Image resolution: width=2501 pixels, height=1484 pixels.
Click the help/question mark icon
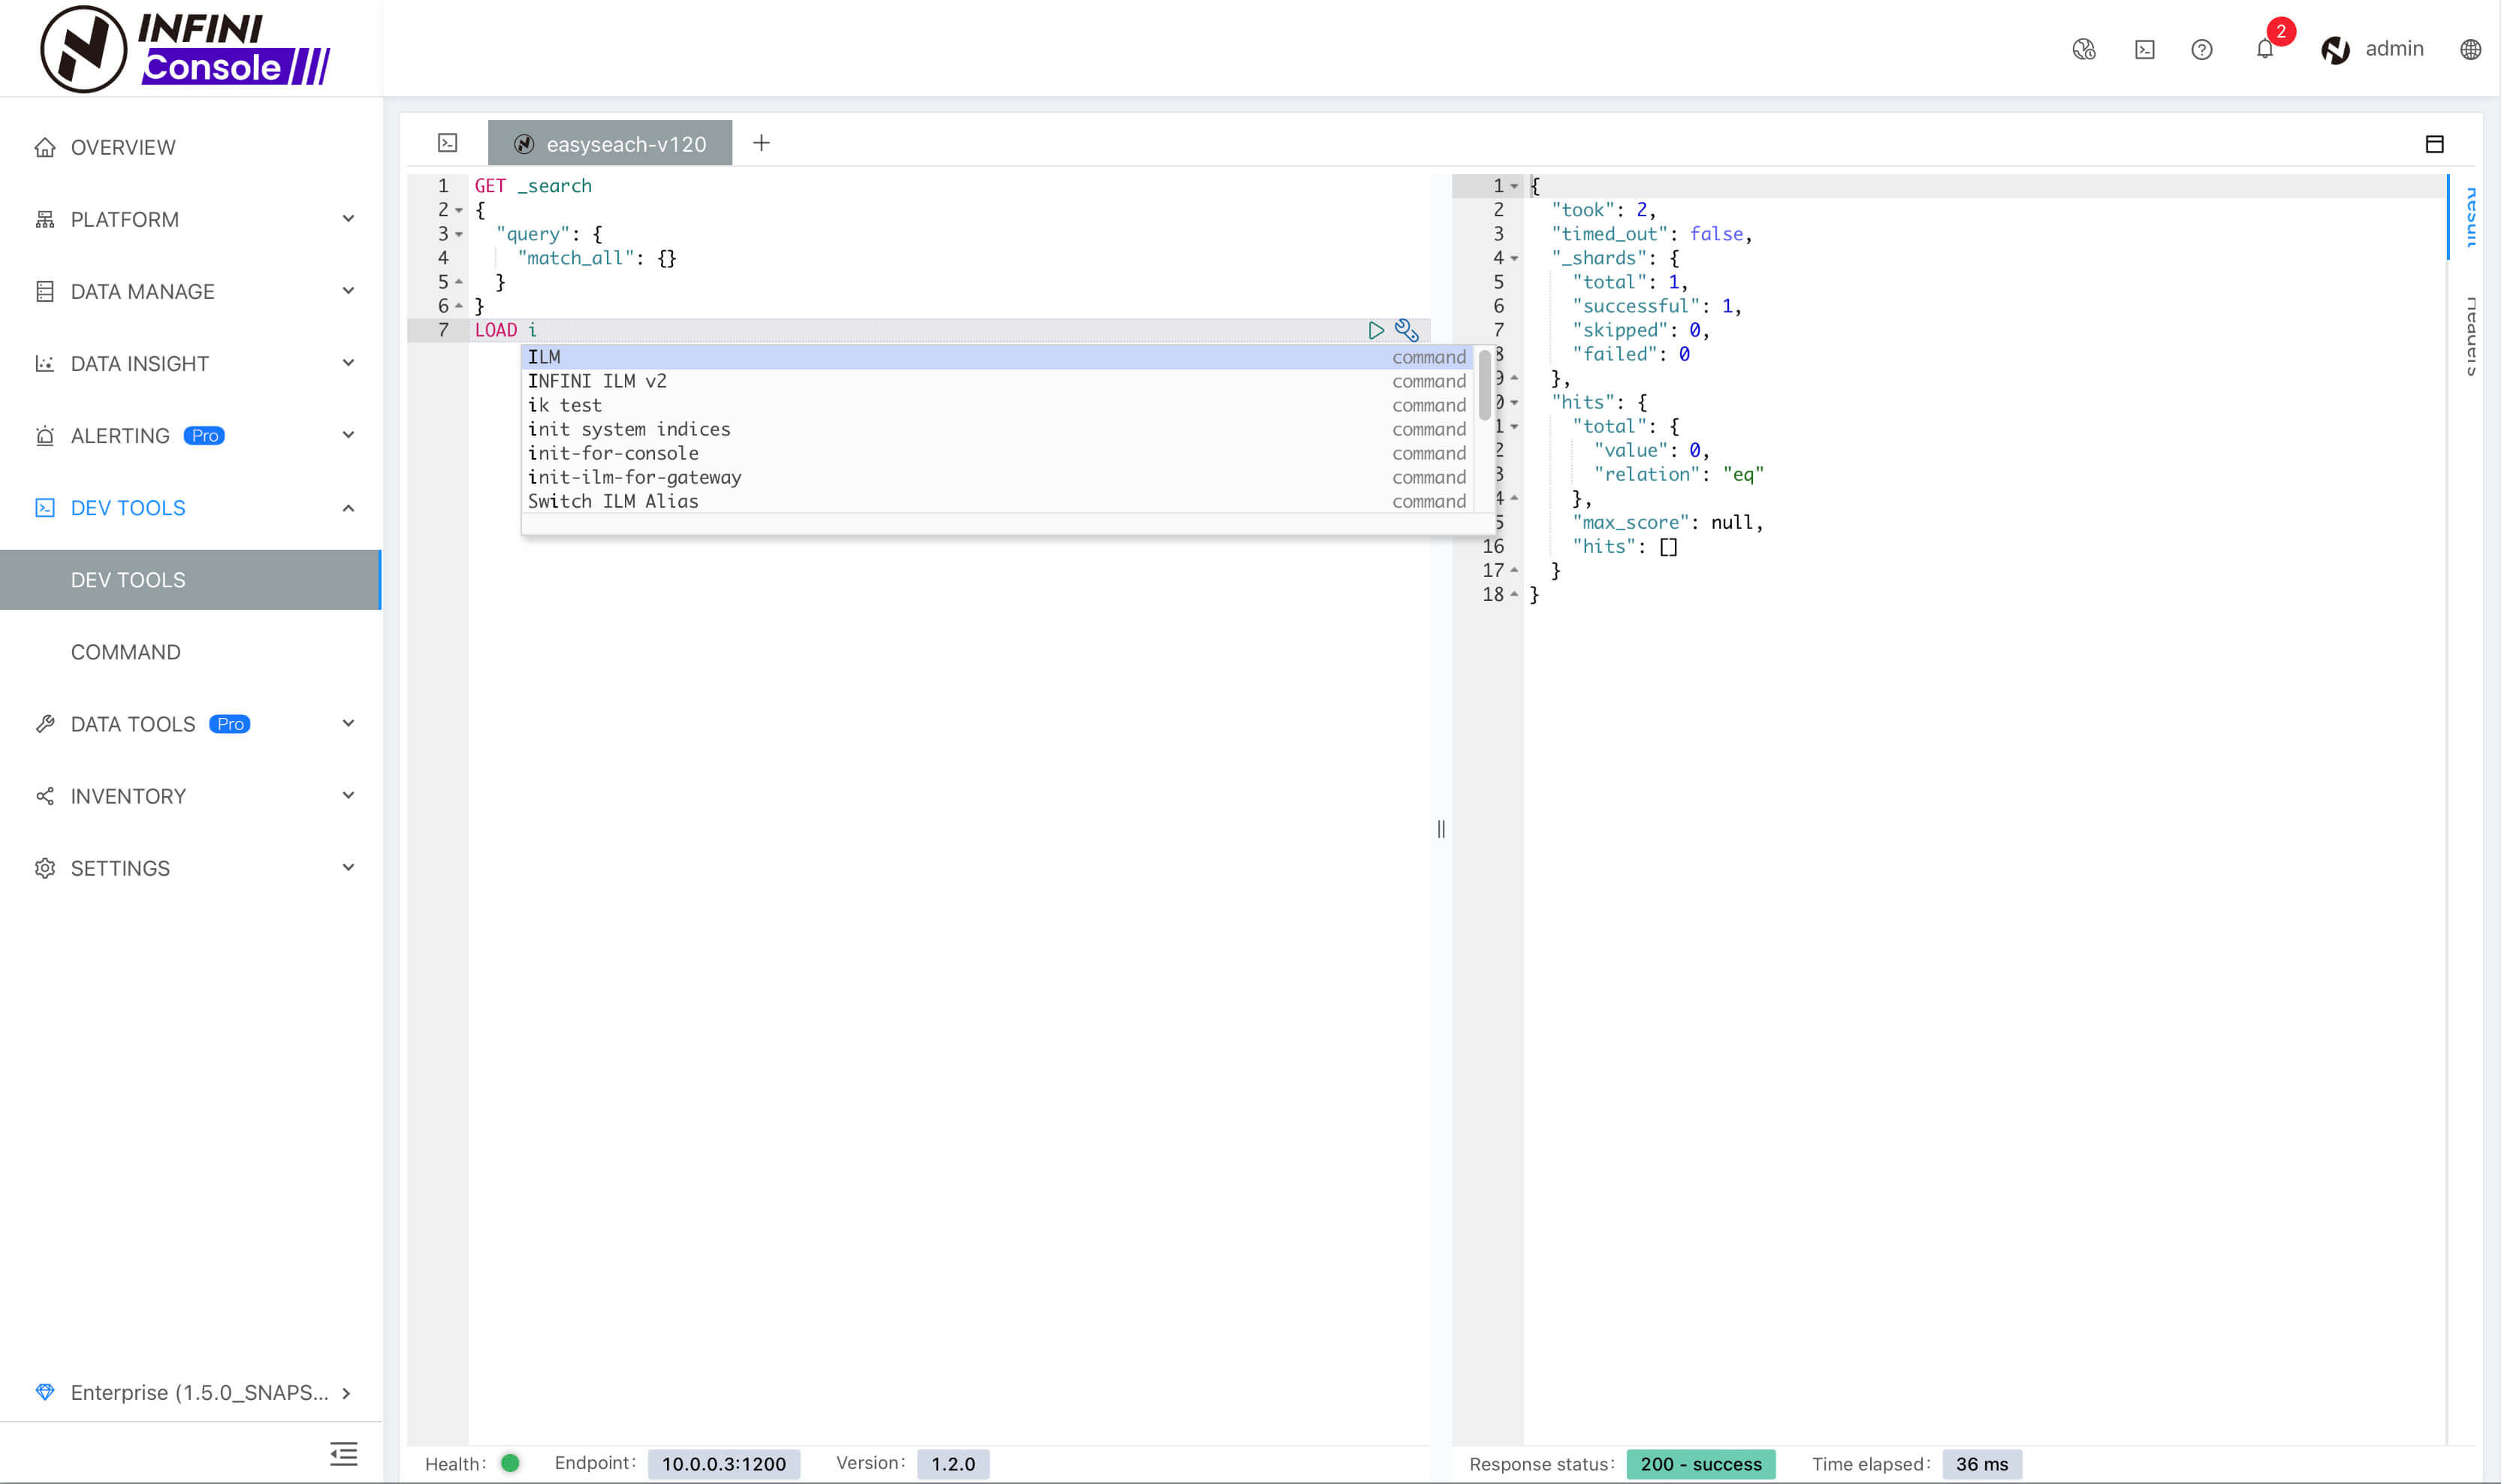pos(2204,50)
